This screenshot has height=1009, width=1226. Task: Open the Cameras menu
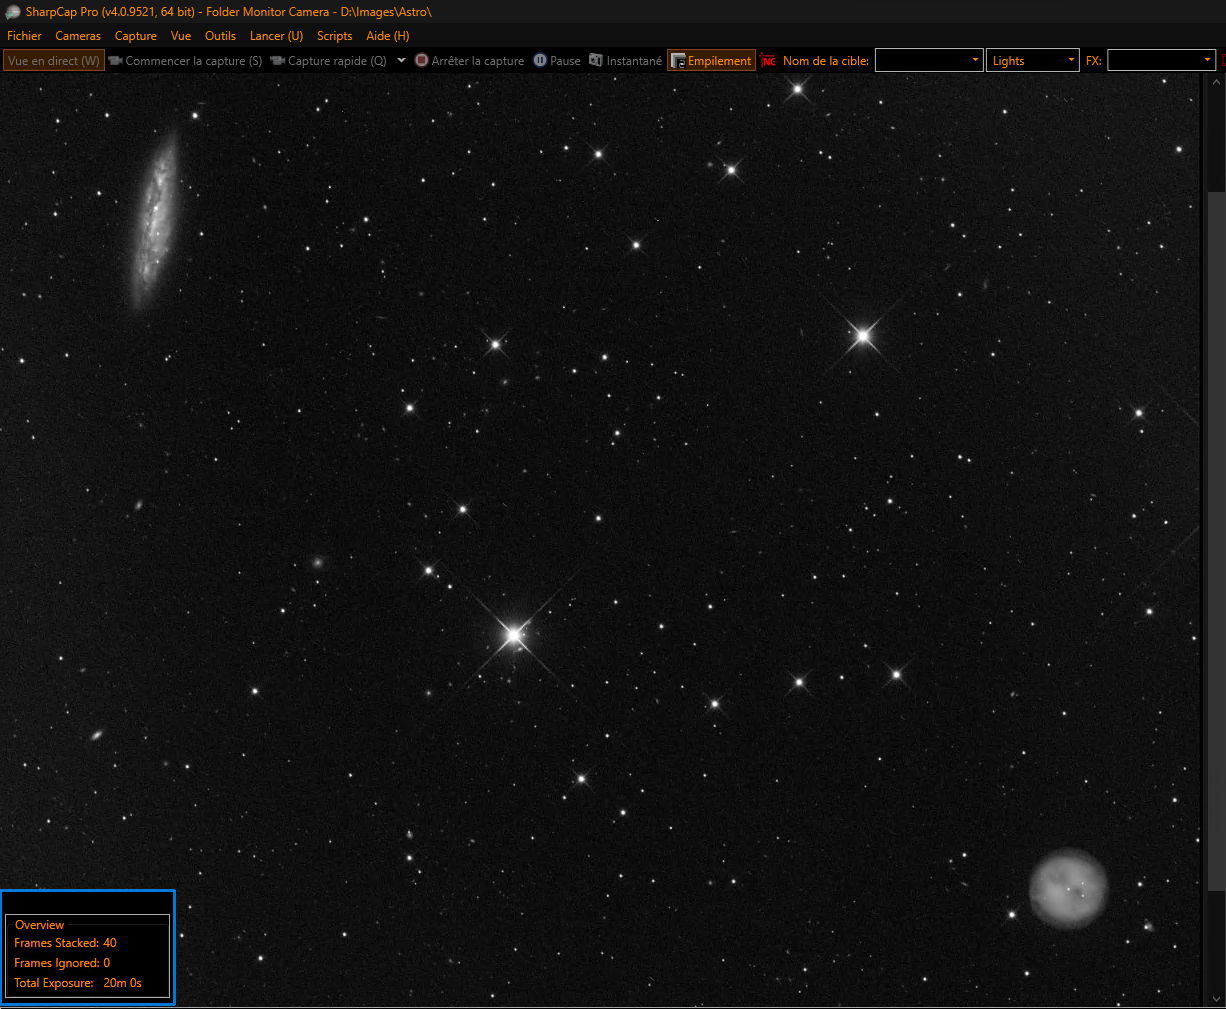(x=78, y=36)
